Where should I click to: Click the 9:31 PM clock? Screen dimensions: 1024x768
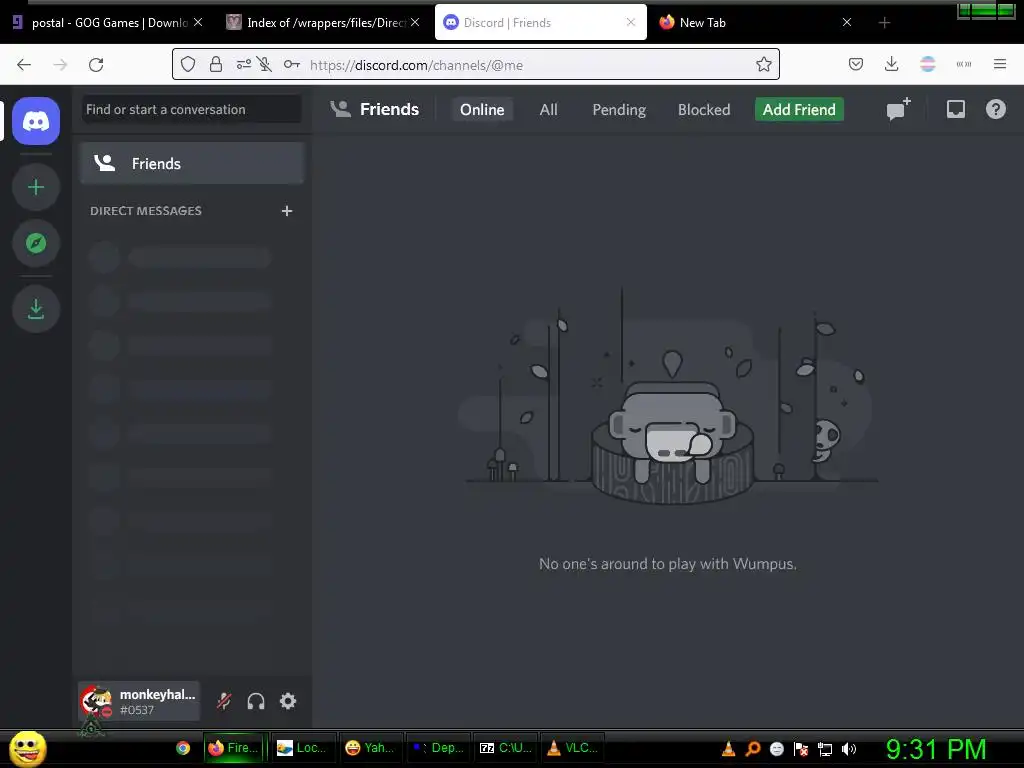[936, 749]
